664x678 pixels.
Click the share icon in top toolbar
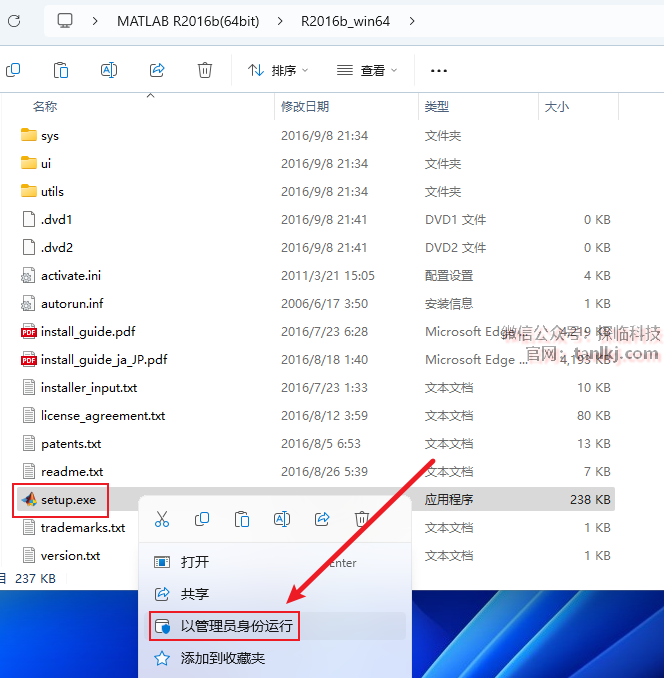[x=157, y=70]
